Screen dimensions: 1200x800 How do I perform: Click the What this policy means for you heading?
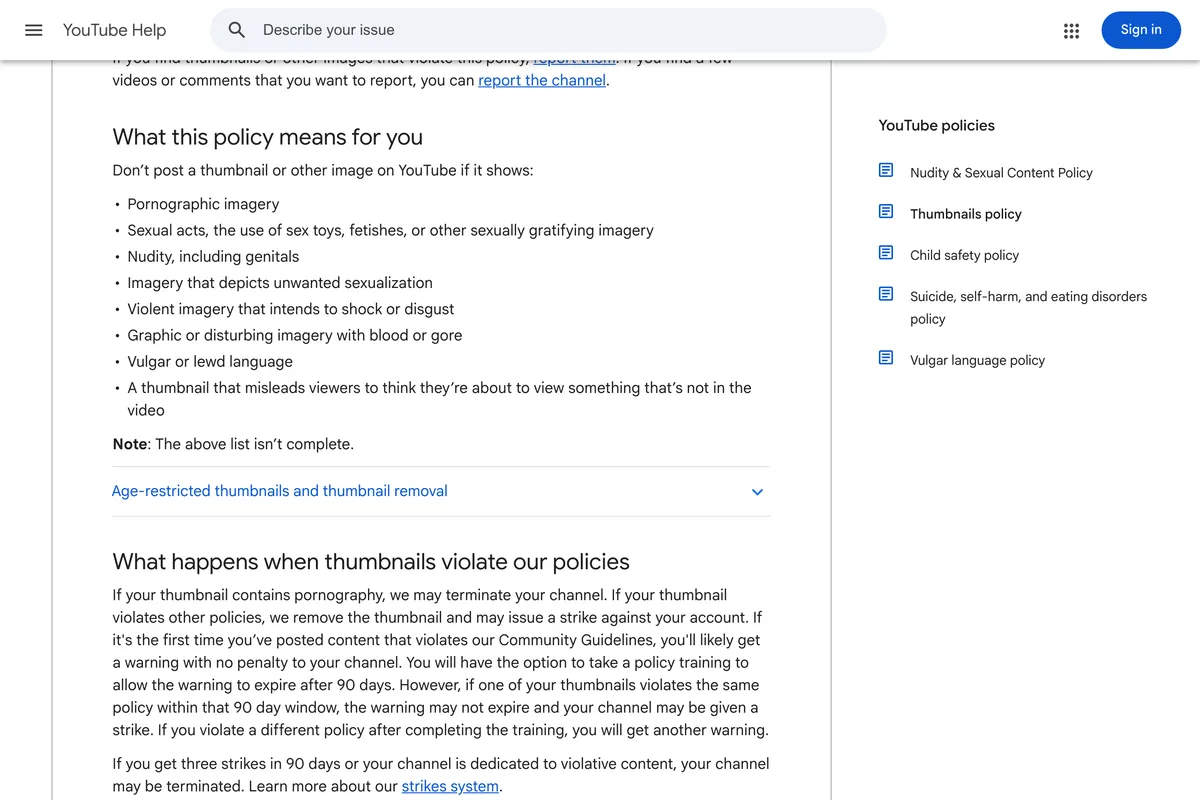coord(268,137)
